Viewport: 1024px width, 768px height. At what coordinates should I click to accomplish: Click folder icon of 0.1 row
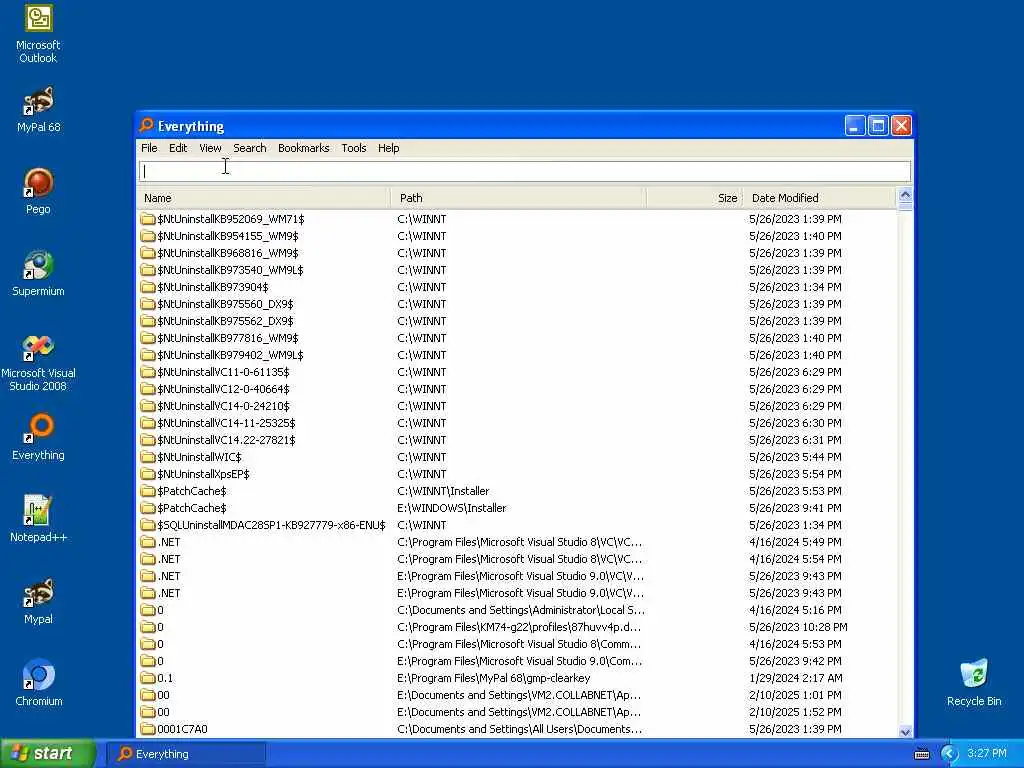click(148, 678)
